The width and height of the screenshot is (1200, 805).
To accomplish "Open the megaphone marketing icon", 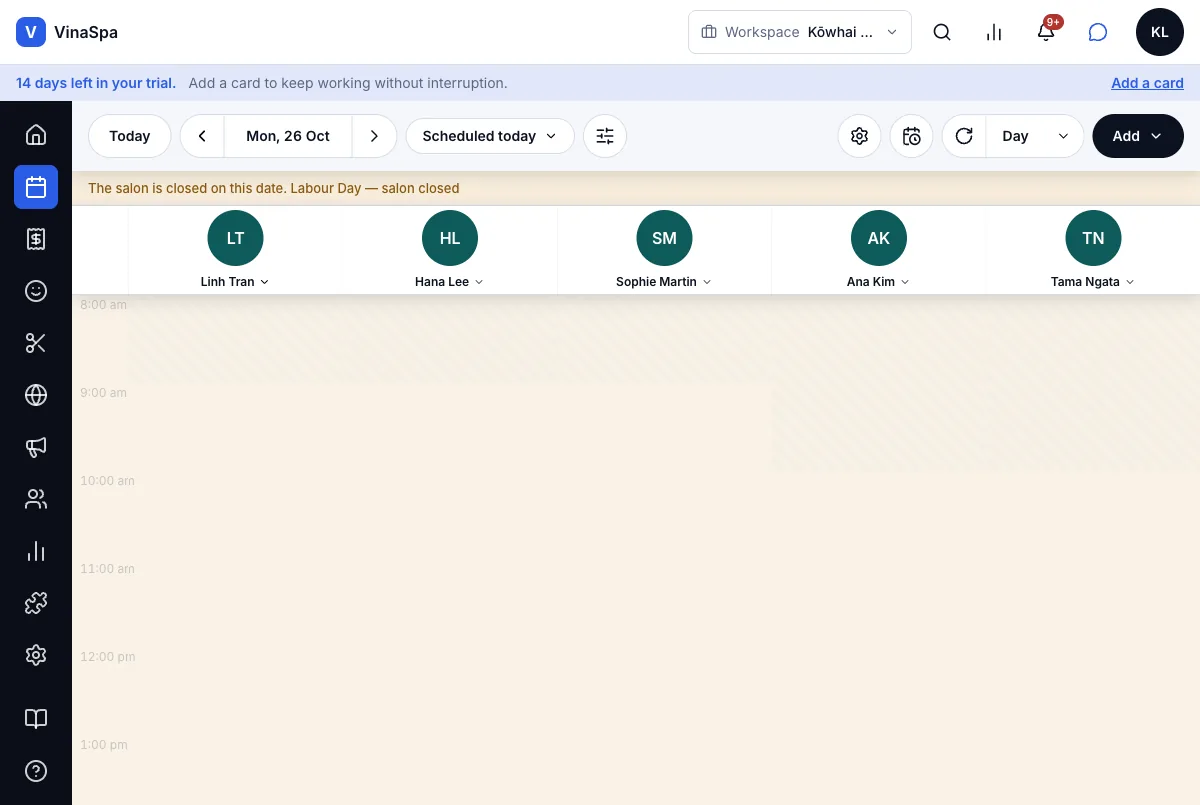I will click(36, 447).
